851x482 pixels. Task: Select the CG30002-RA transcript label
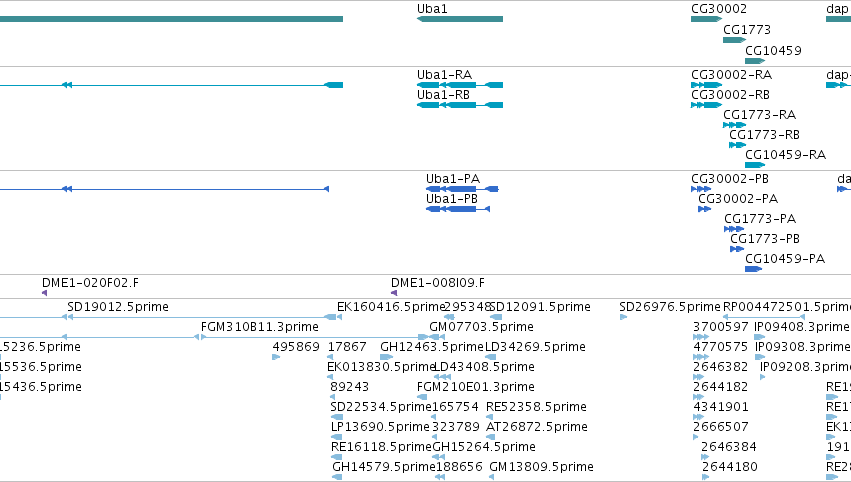pos(731,74)
